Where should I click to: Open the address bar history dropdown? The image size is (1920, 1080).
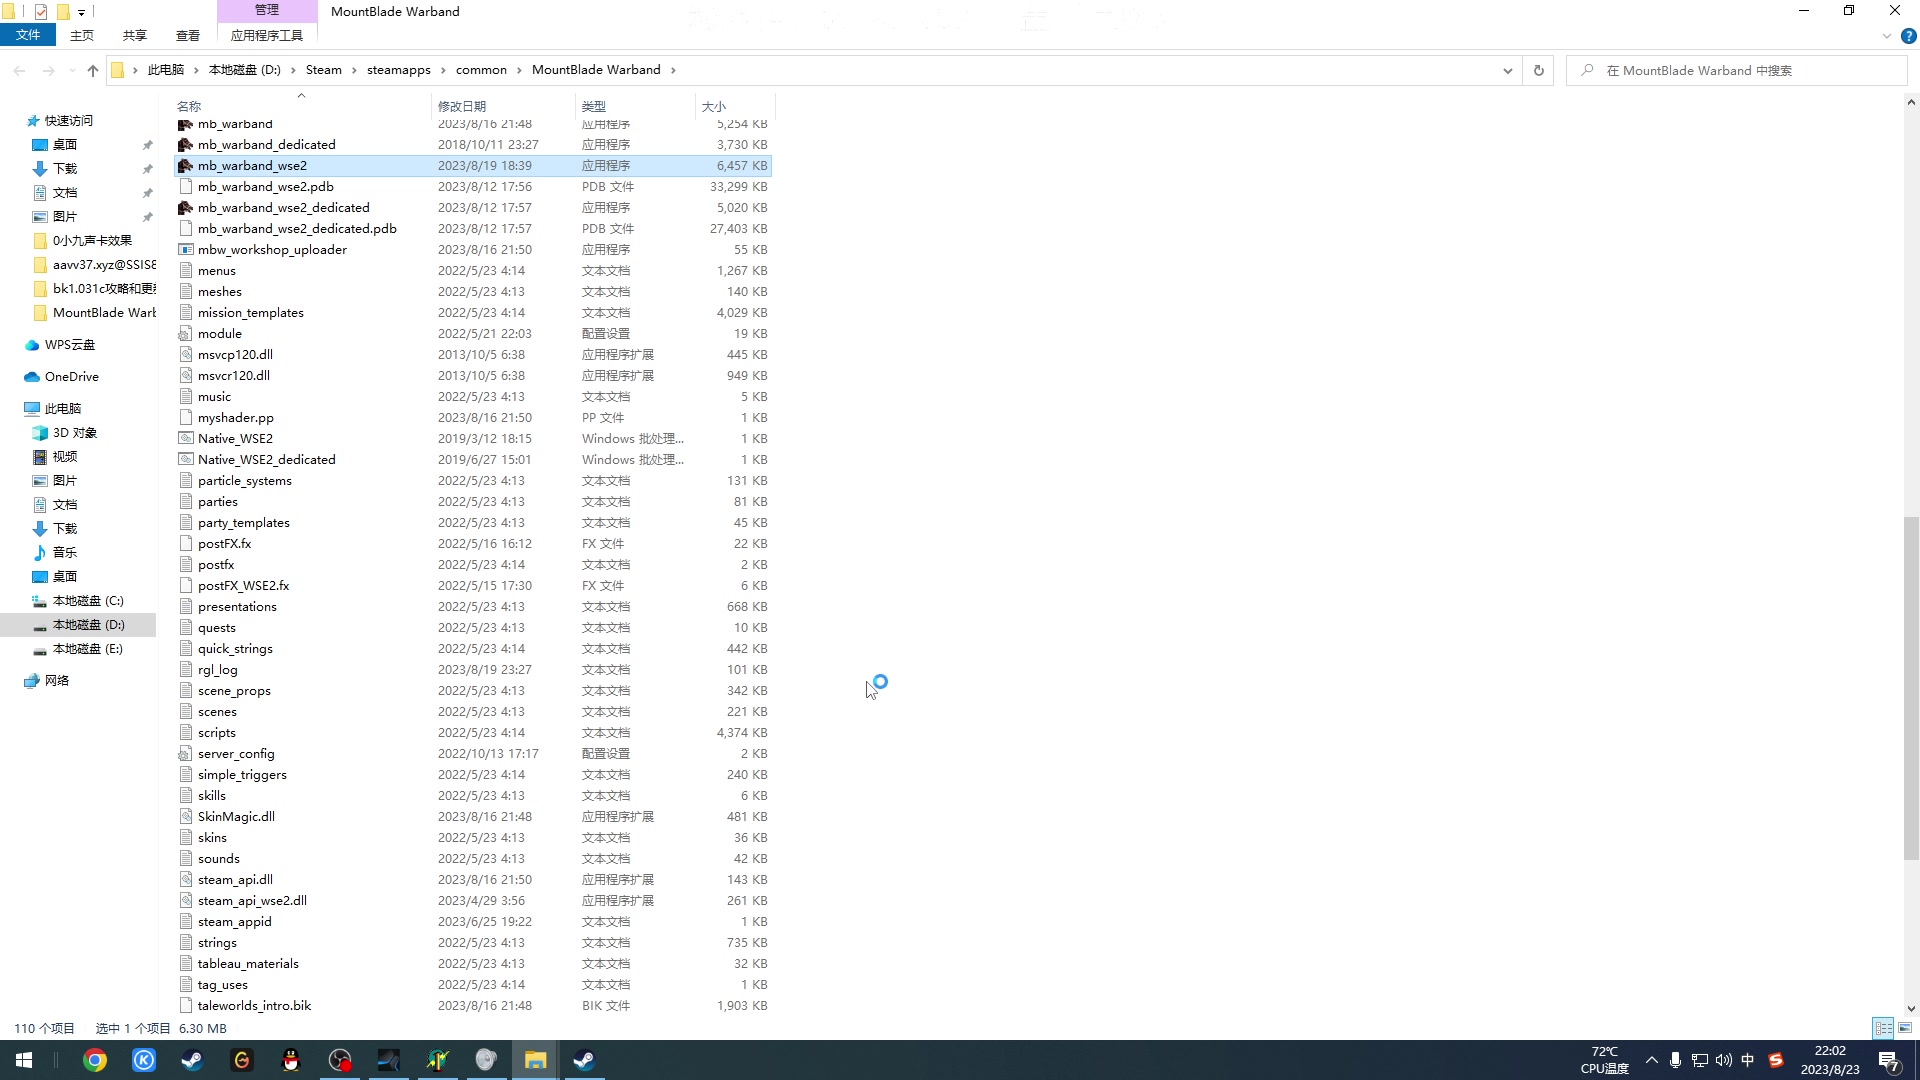pyautogui.click(x=1507, y=70)
